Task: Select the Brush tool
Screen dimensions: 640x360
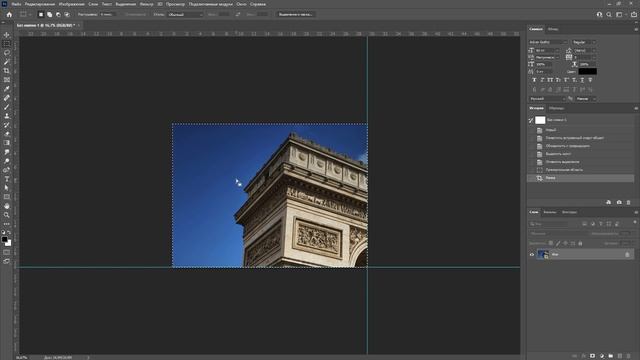Action: tap(7, 107)
